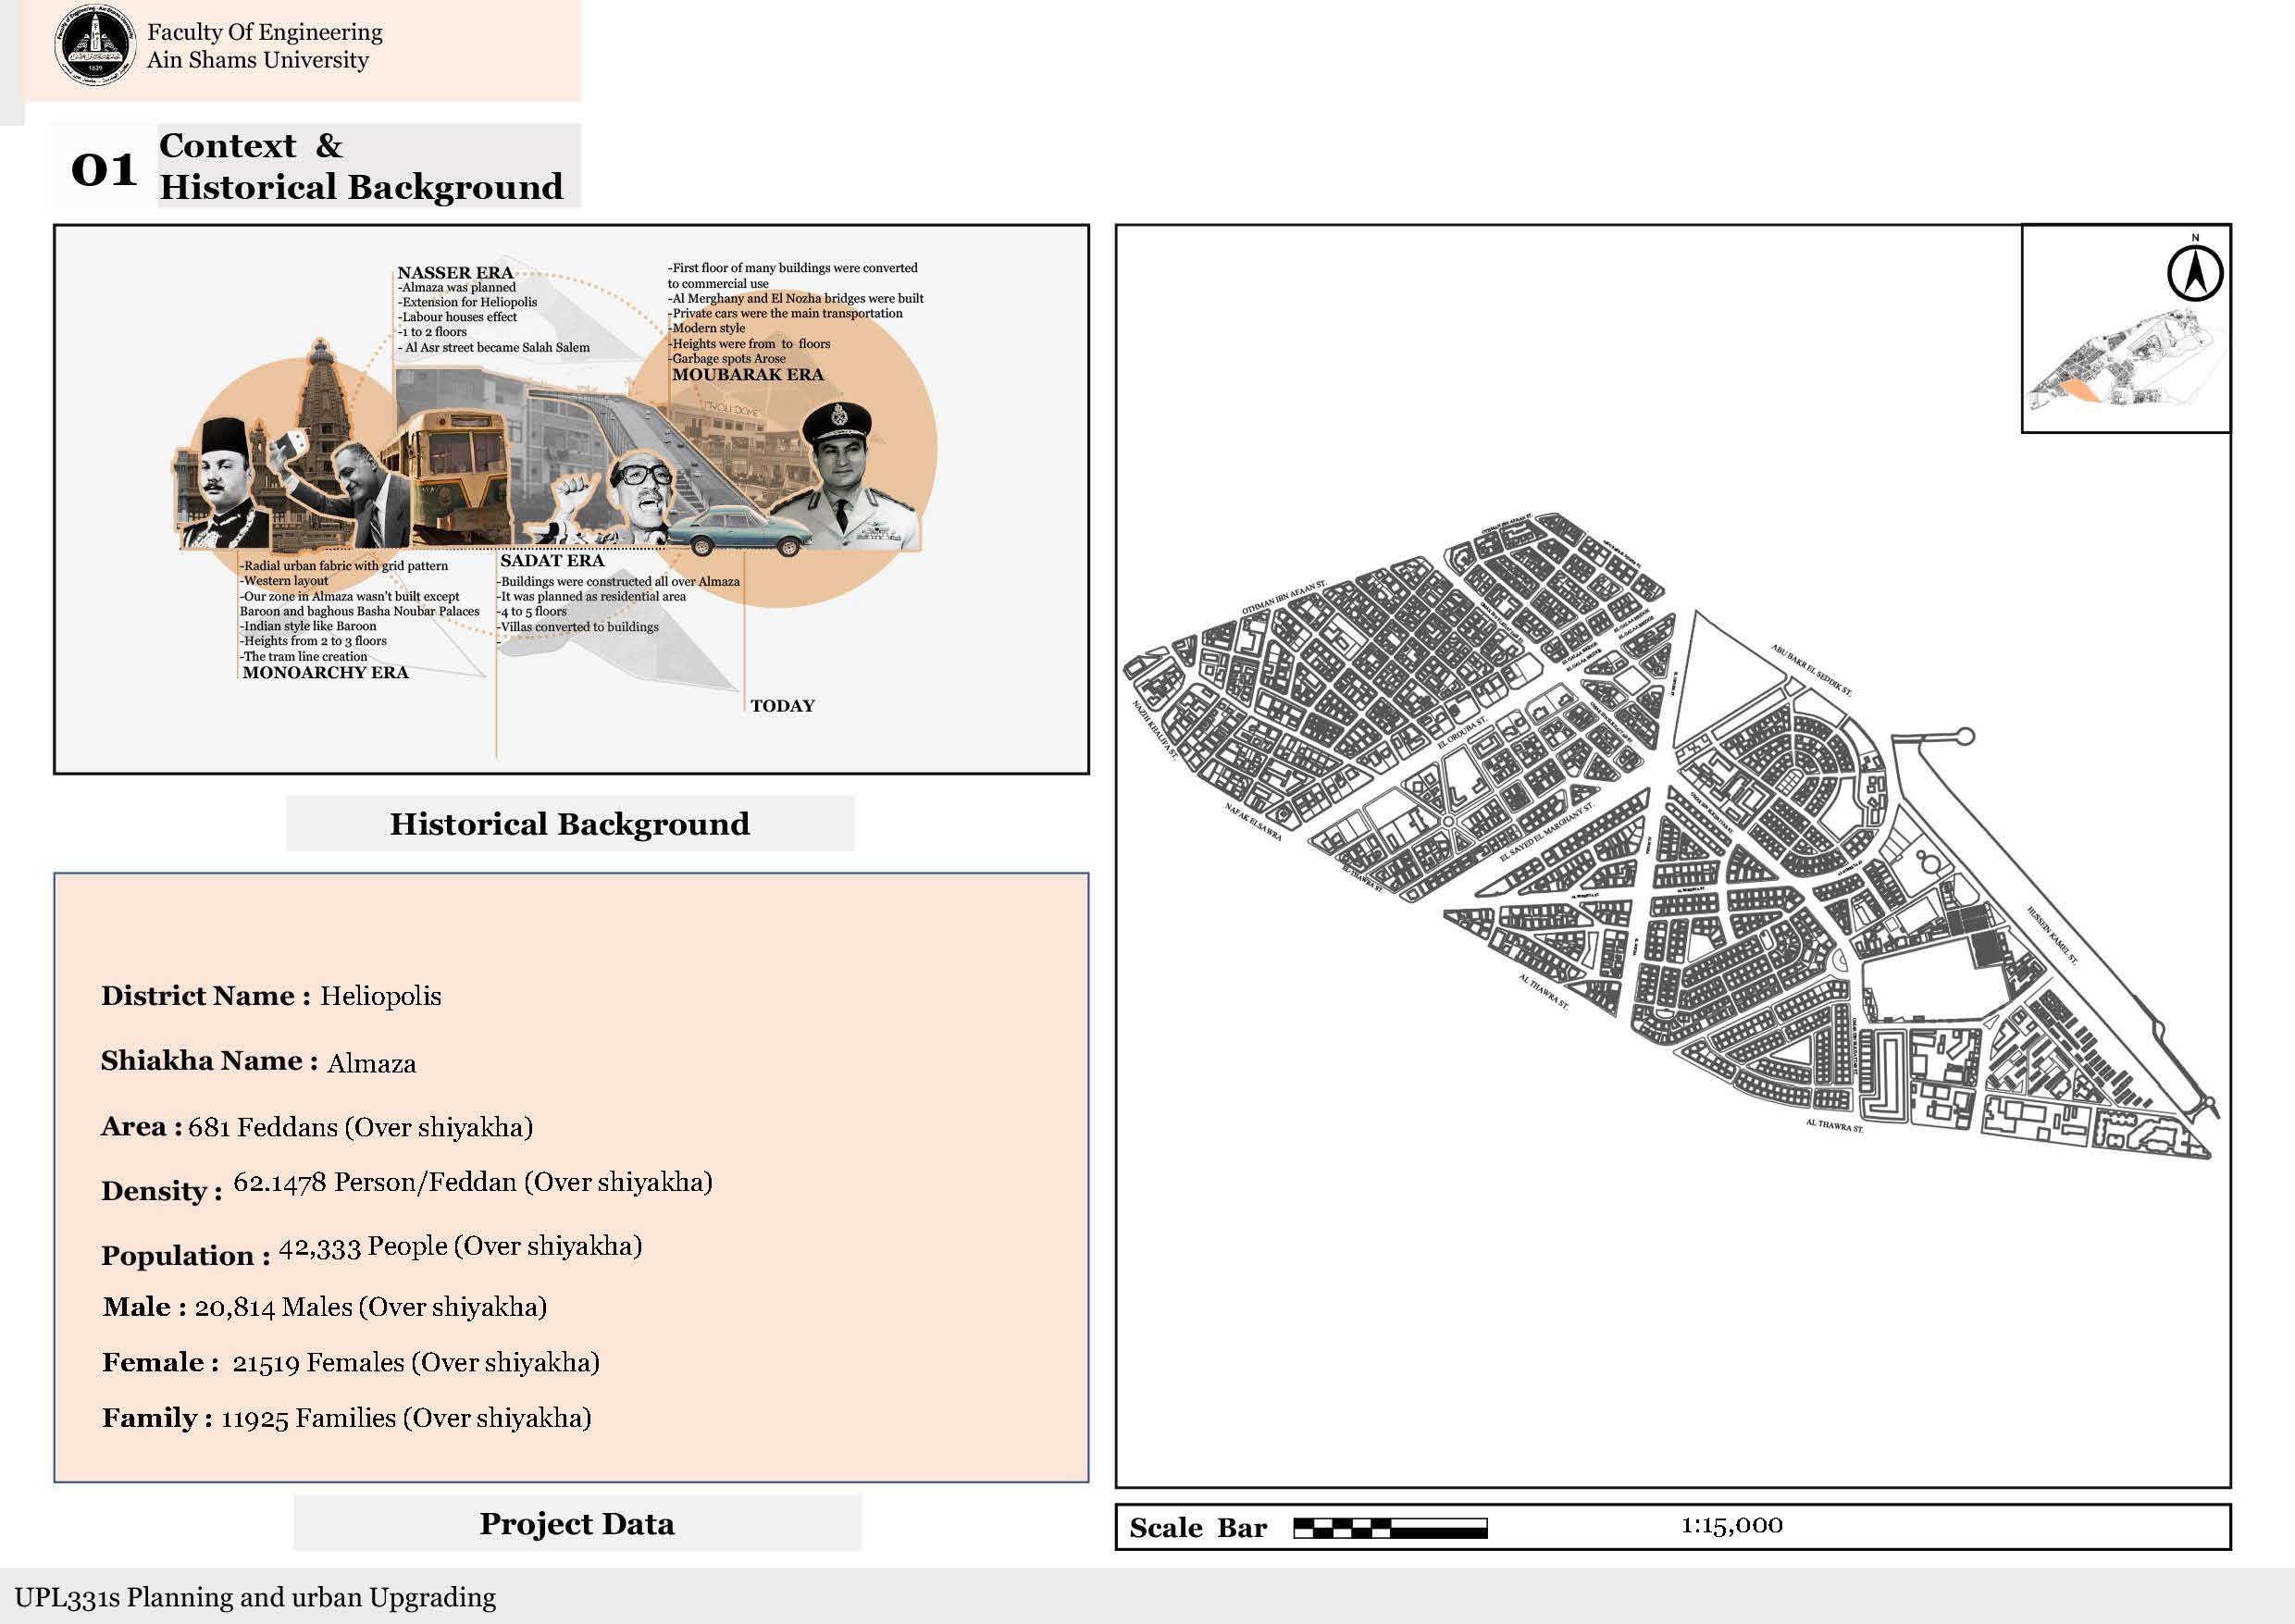Enable the TODAY marker on the timeline
Viewport: 2295px width, 1624px height.
click(784, 705)
